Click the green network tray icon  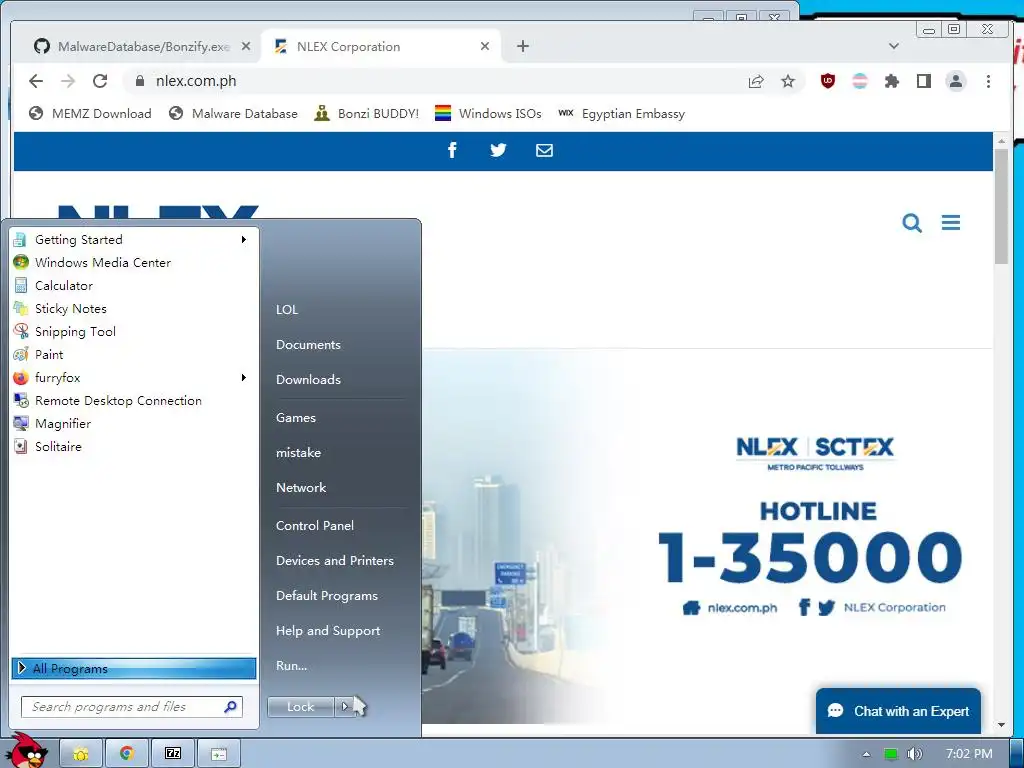pyautogui.click(x=891, y=754)
